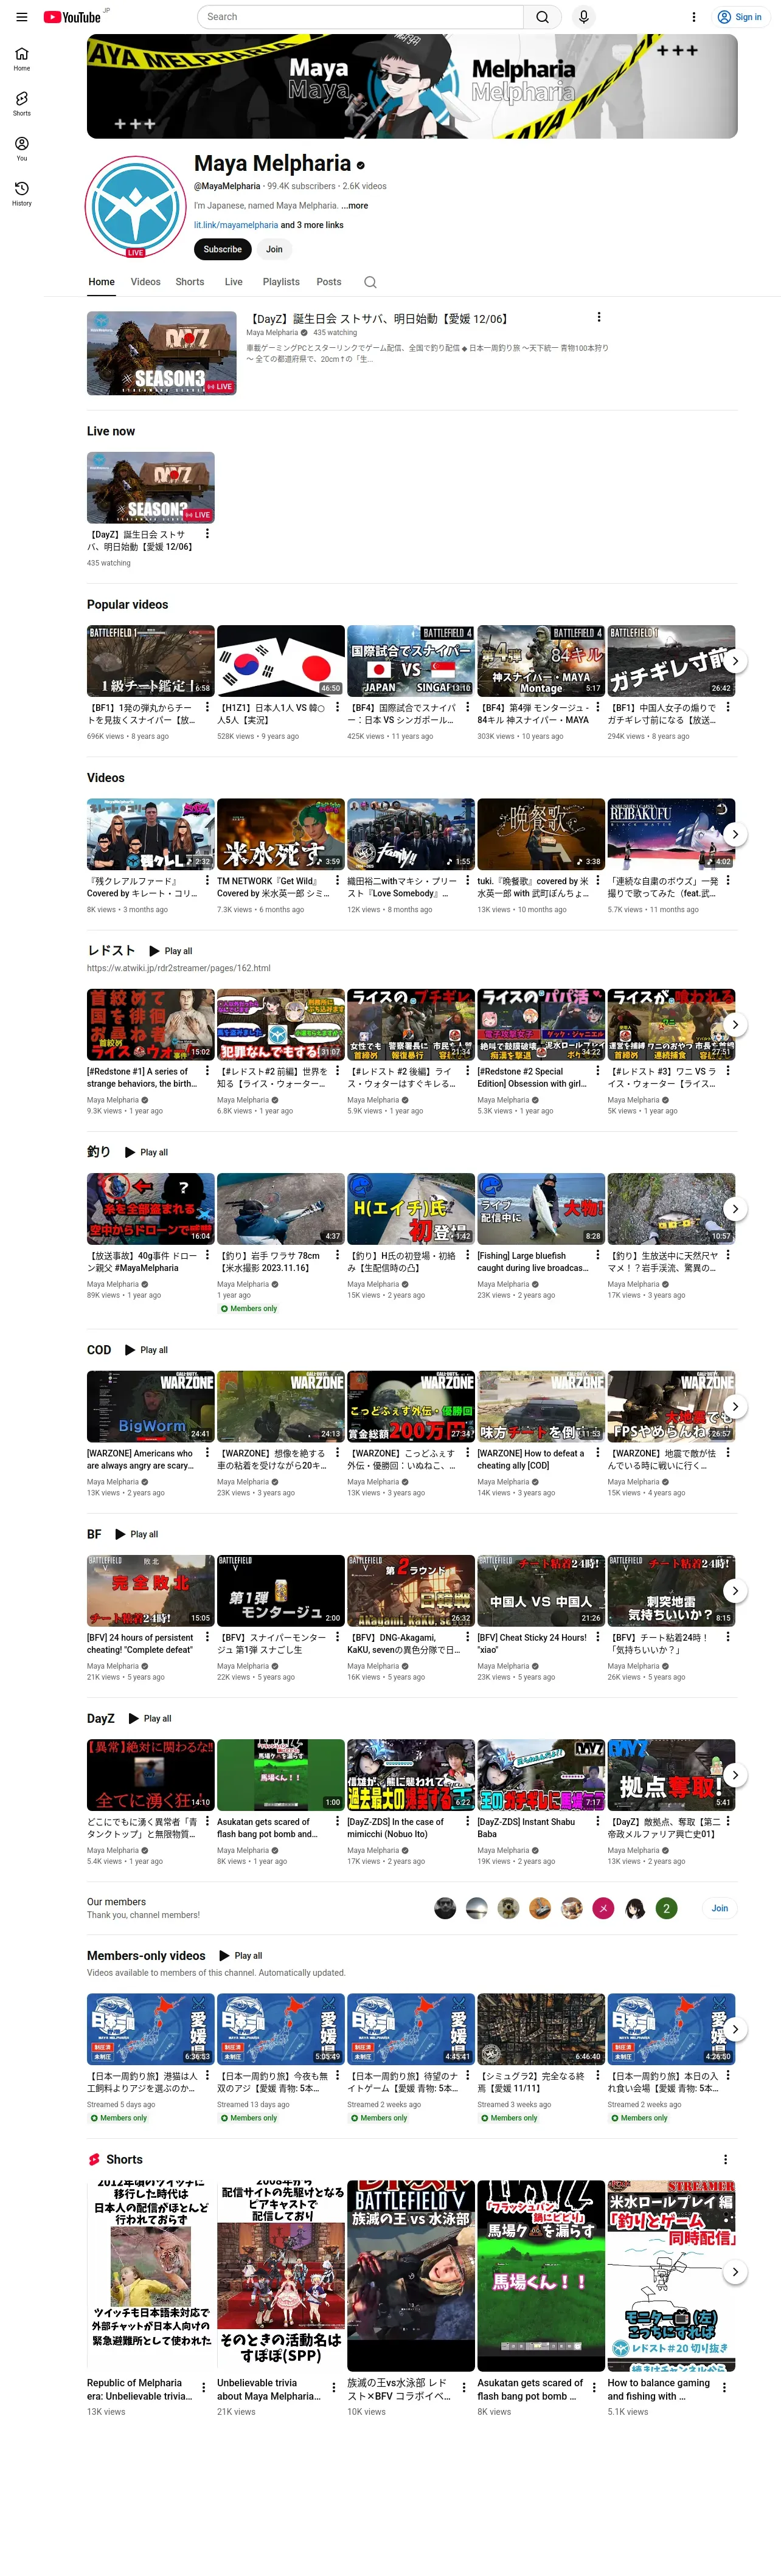Open options for Live now DayZ video
Image resolution: width=781 pixels, height=2576 pixels.
click(207, 534)
